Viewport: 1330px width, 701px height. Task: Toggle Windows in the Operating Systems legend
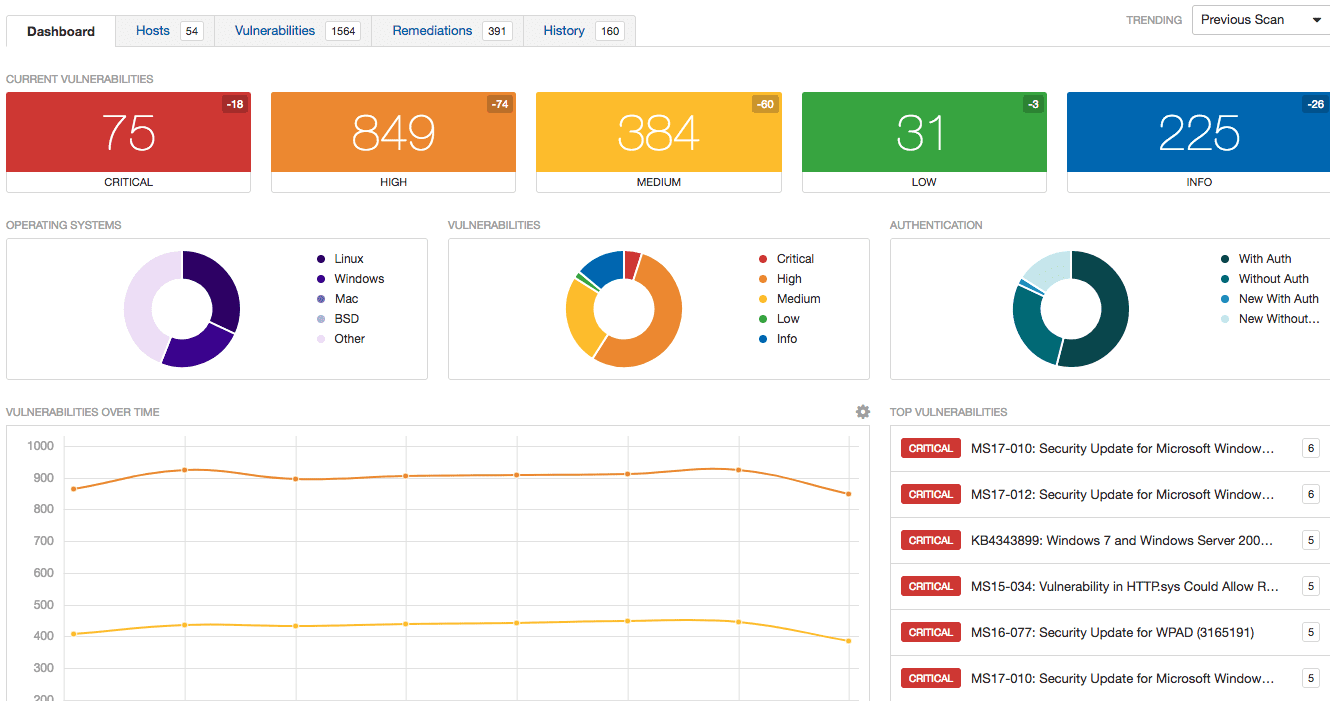tap(359, 278)
